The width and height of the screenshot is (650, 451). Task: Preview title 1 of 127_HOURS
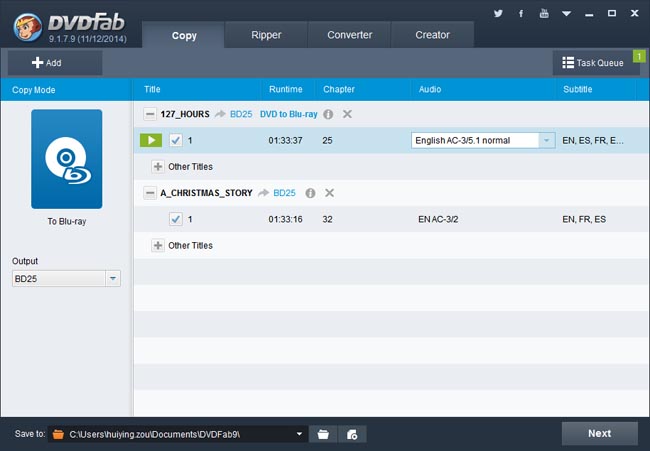click(x=151, y=140)
